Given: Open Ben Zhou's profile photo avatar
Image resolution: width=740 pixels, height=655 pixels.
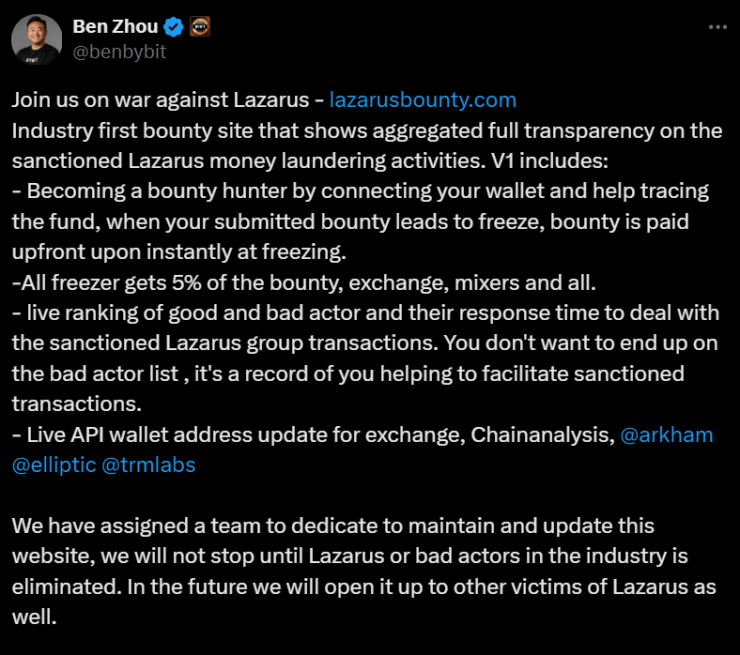Looking at the screenshot, I should (37, 39).
